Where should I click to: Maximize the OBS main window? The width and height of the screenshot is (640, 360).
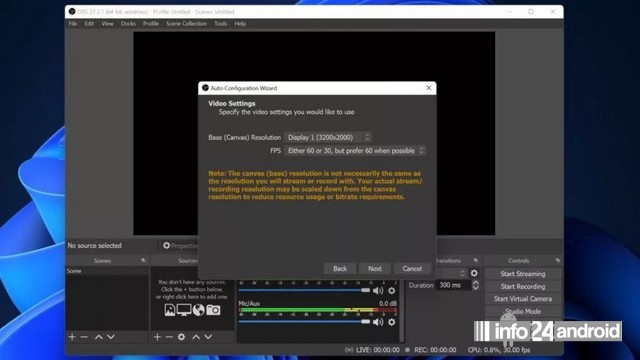[531, 11]
